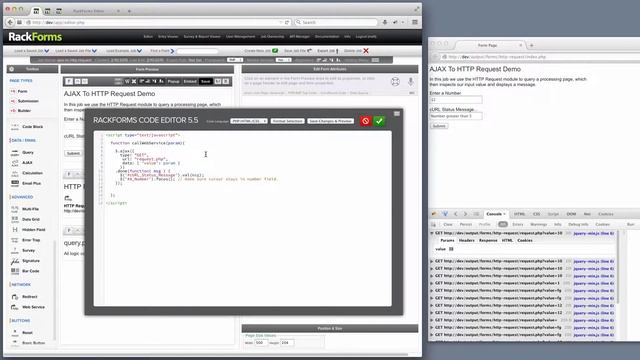Toggle the Persist option in Firebug

[x=466, y=224]
